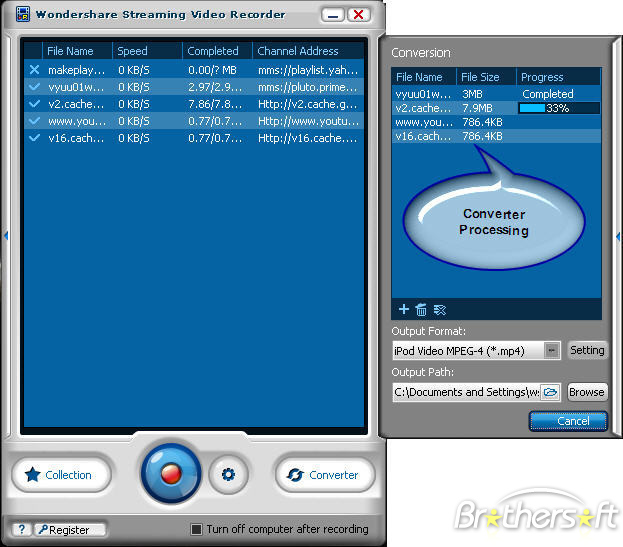Click the Register button
The width and height of the screenshot is (623, 547).
tap(70, 530)
